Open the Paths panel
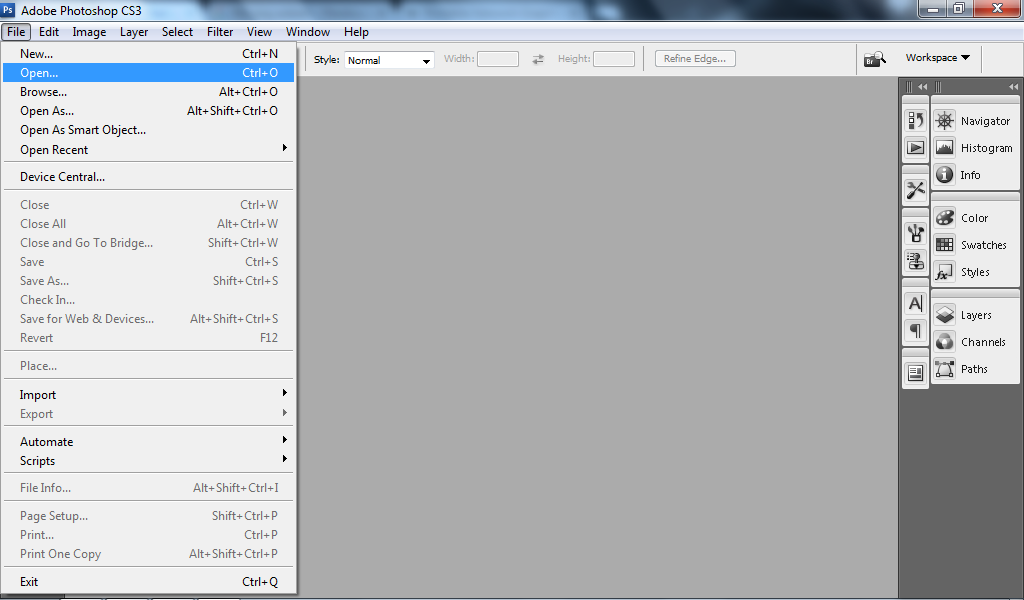 click(x=975, y=369)
